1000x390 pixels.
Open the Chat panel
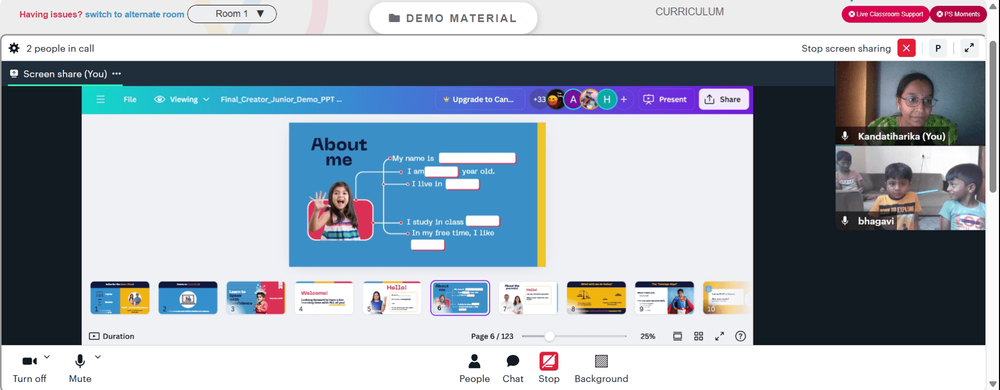click(513, 368)
